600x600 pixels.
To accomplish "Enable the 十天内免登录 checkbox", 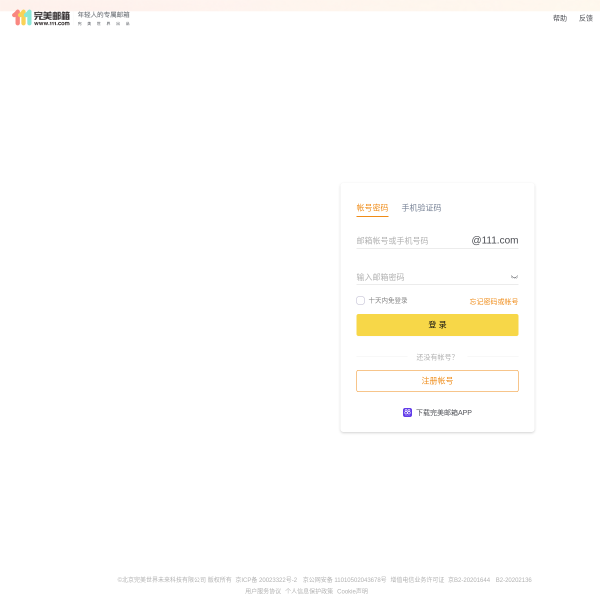I will coord(360,300).
